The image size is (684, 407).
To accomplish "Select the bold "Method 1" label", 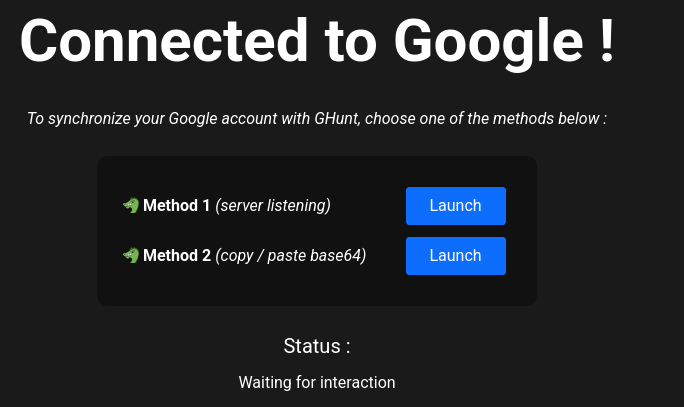I will (177, 205).
